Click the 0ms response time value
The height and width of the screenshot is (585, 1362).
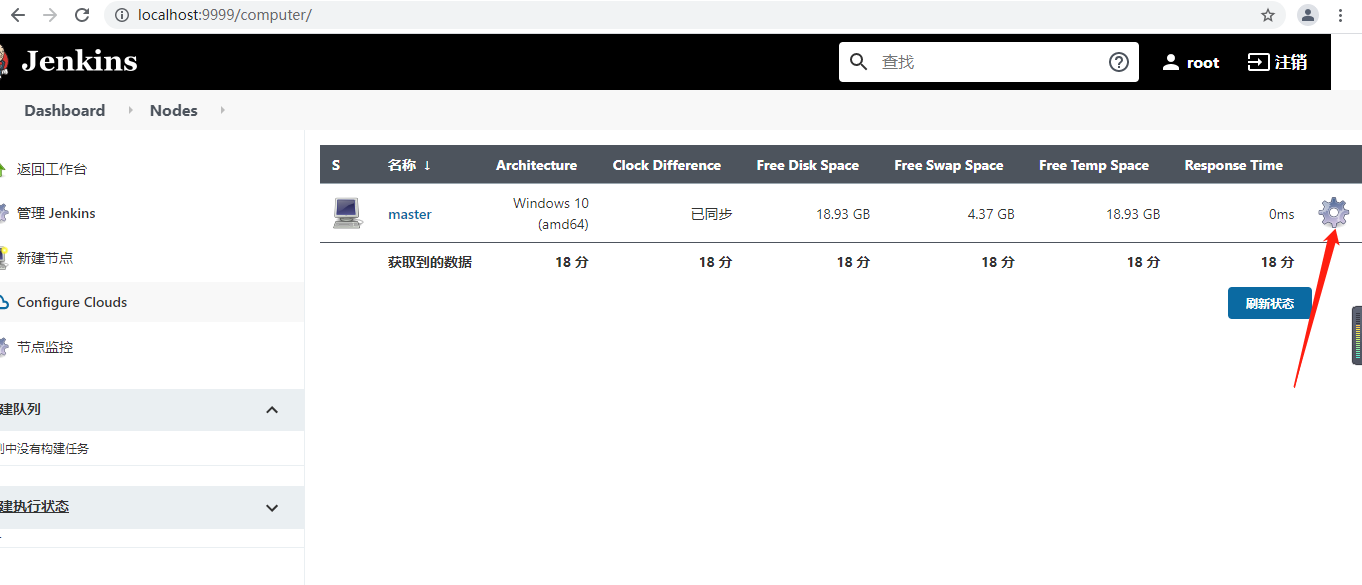(1282, 214)
